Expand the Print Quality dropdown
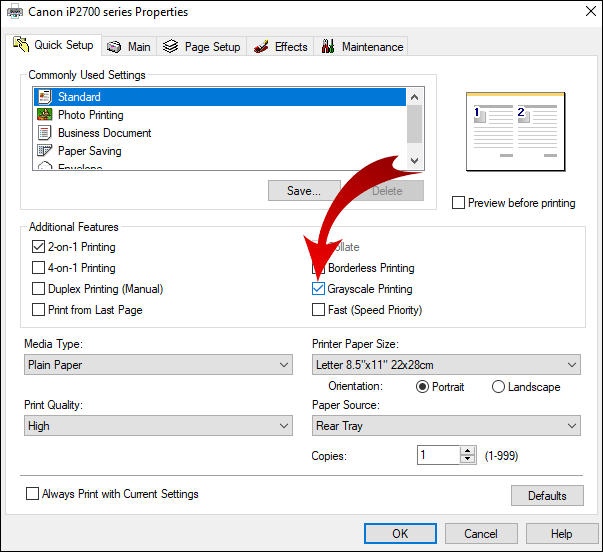The width and height of the screenshot is (603, 552). click(x=158, y=426)
